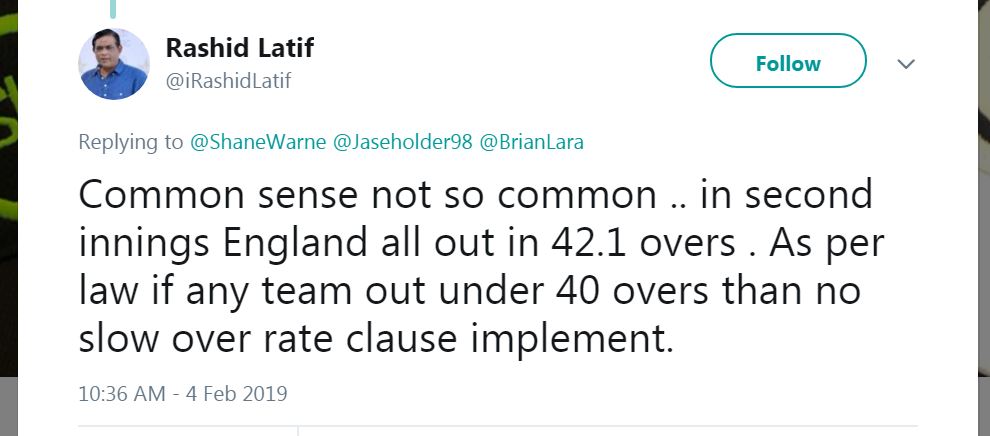The width and height of the screenshot is (990, 436).
Task: Open the @ShaneWarne mention link
Action: [x=256, y=142]
